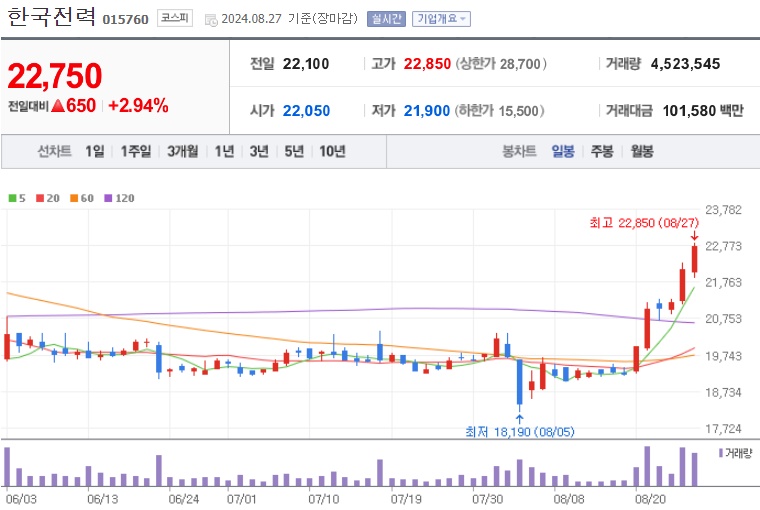Click the 최고 22,850 (08/27) chart annotation
760x510 pixels.
(x=644, y=223)
